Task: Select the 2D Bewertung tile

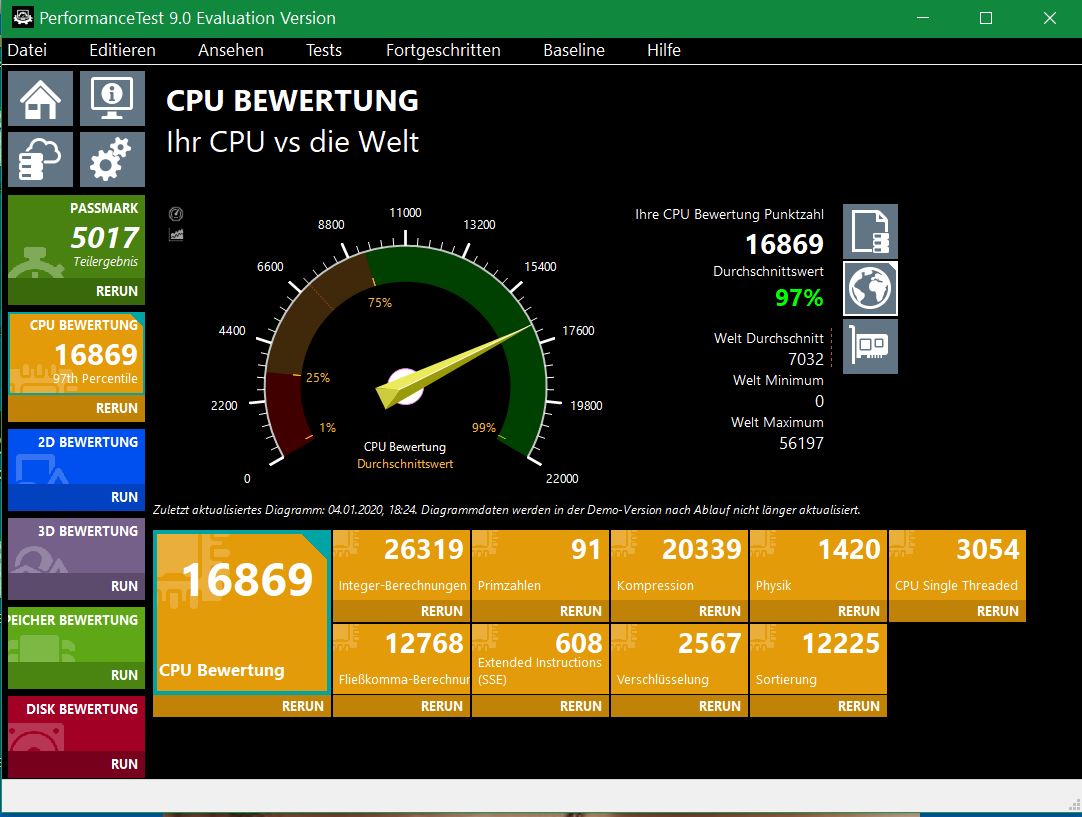Action: [77, 457]
